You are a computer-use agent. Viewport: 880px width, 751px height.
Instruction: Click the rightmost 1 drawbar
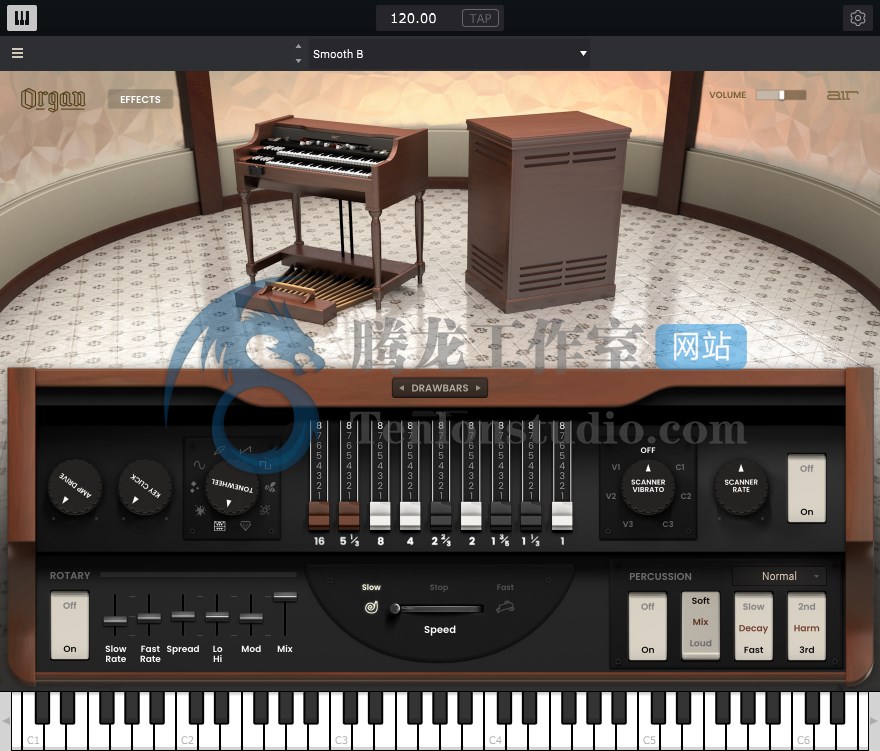pos(562,516)
